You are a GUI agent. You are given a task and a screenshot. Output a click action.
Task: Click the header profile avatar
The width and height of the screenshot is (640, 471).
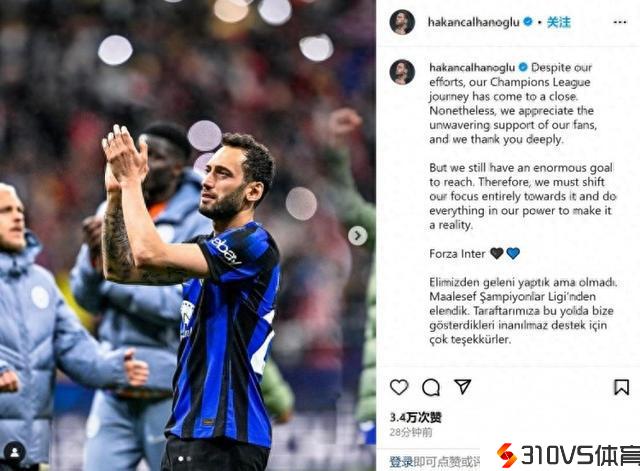(402, 22)
